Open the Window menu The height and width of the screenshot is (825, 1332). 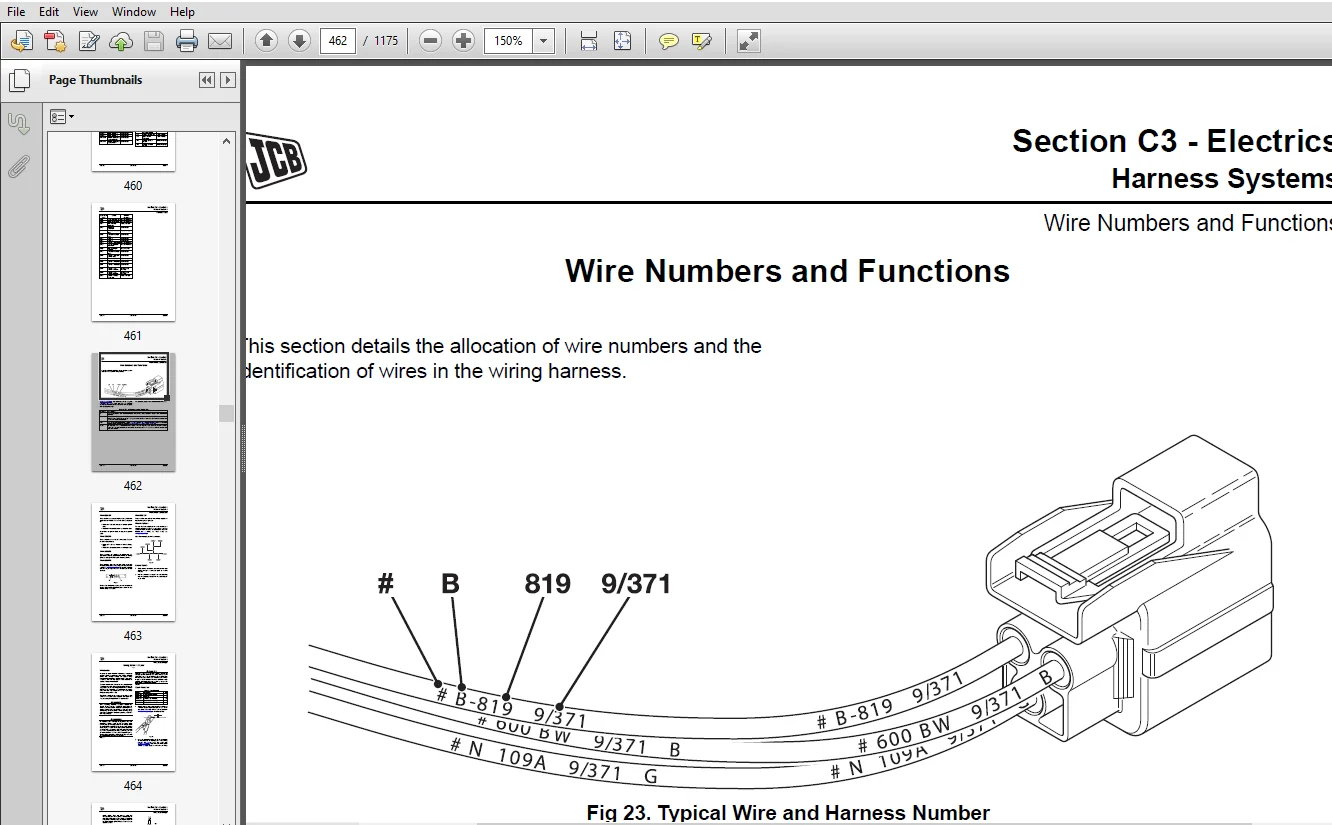[x=134, y=12]
